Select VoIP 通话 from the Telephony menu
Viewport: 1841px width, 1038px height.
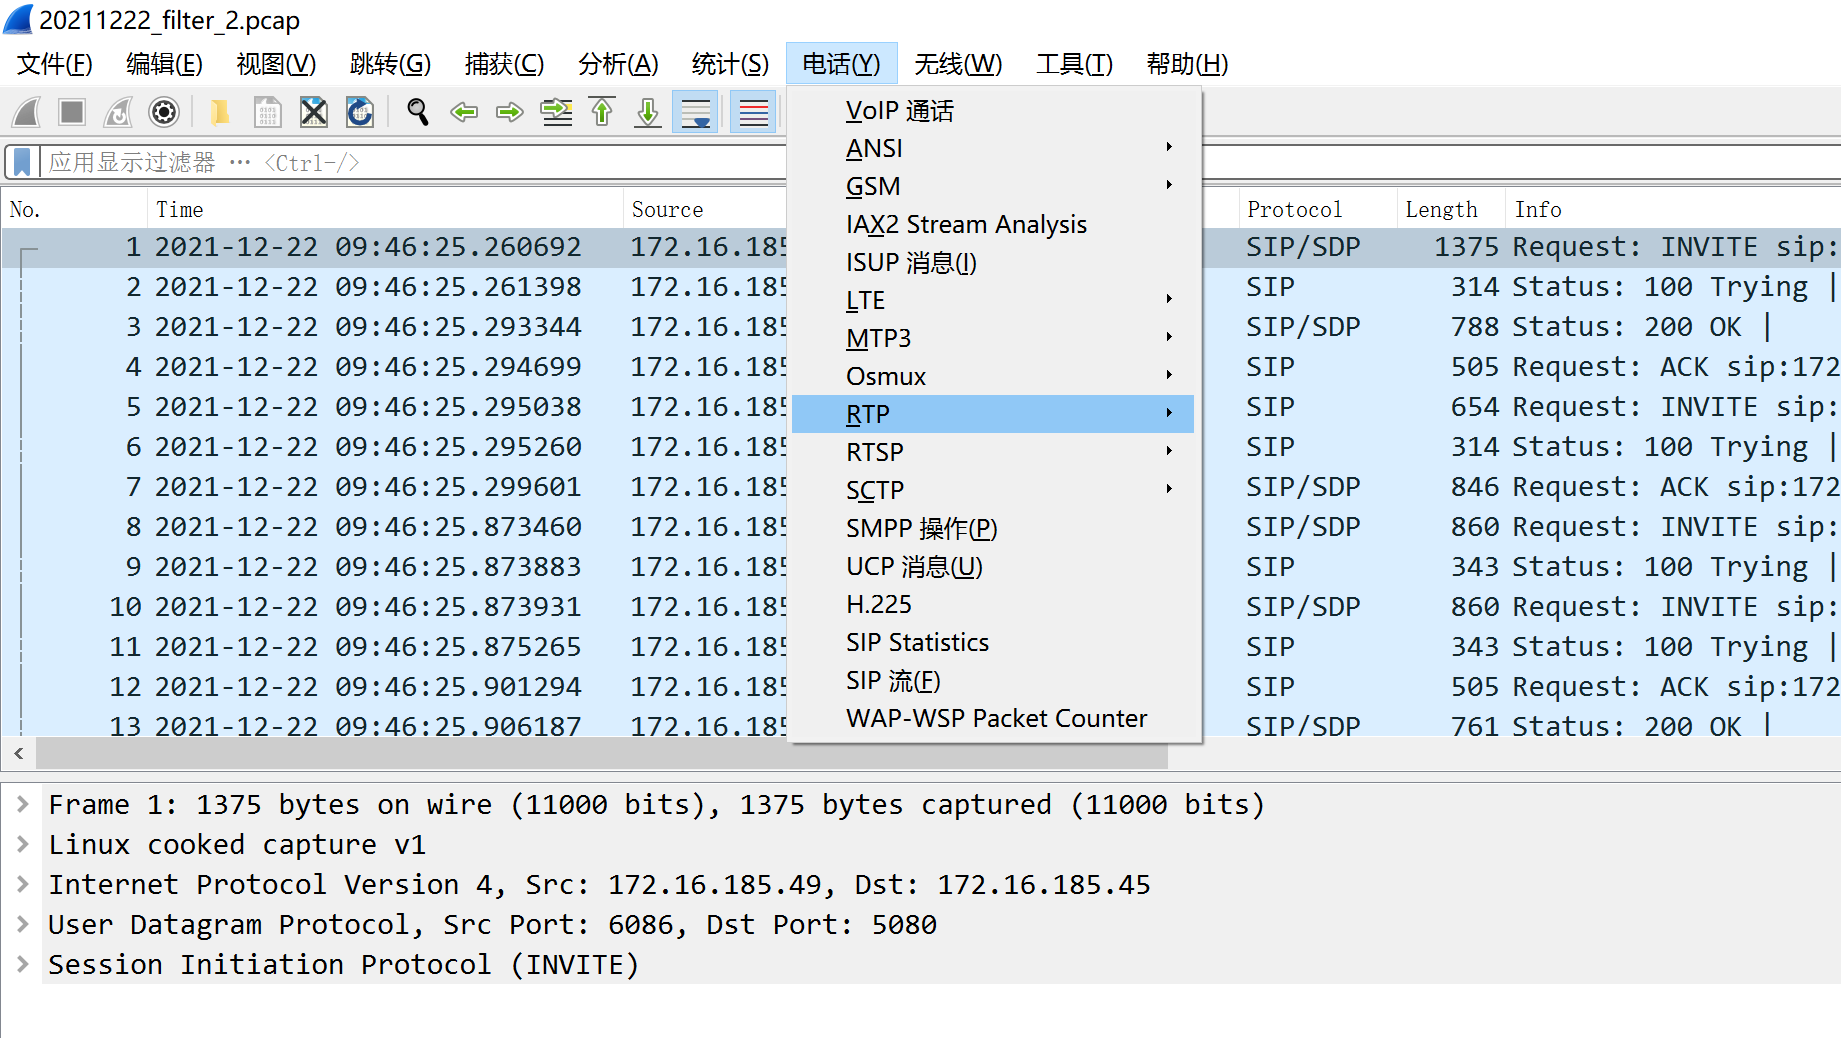[898, 110]
